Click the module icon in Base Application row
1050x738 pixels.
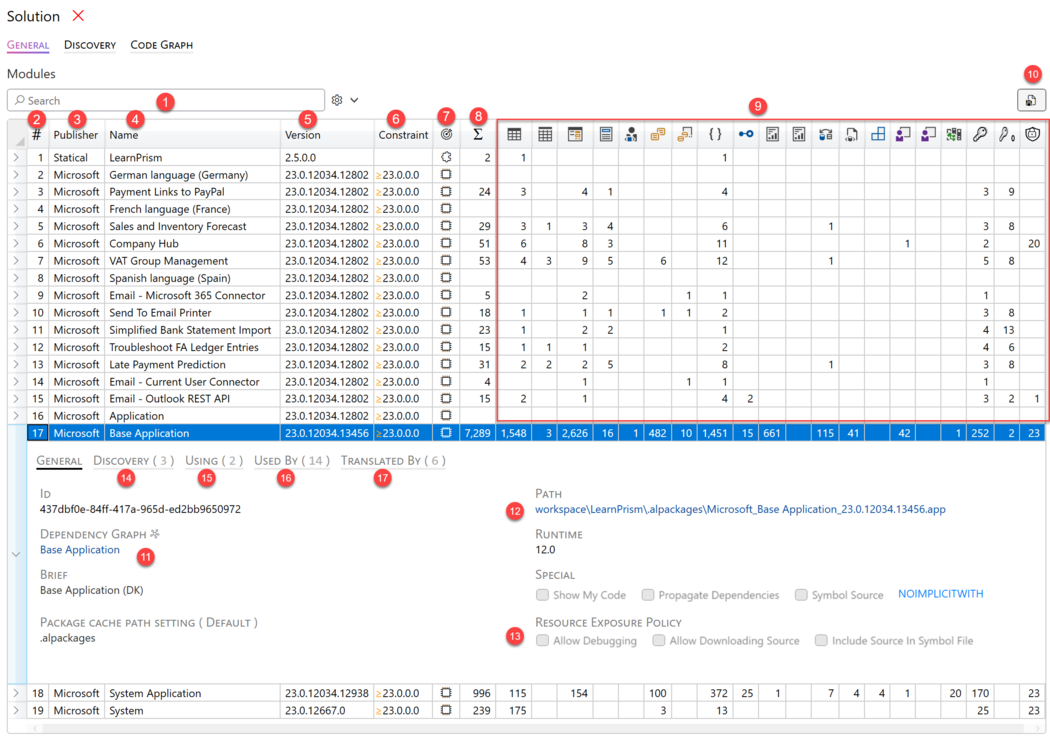[x=446, y=433]
